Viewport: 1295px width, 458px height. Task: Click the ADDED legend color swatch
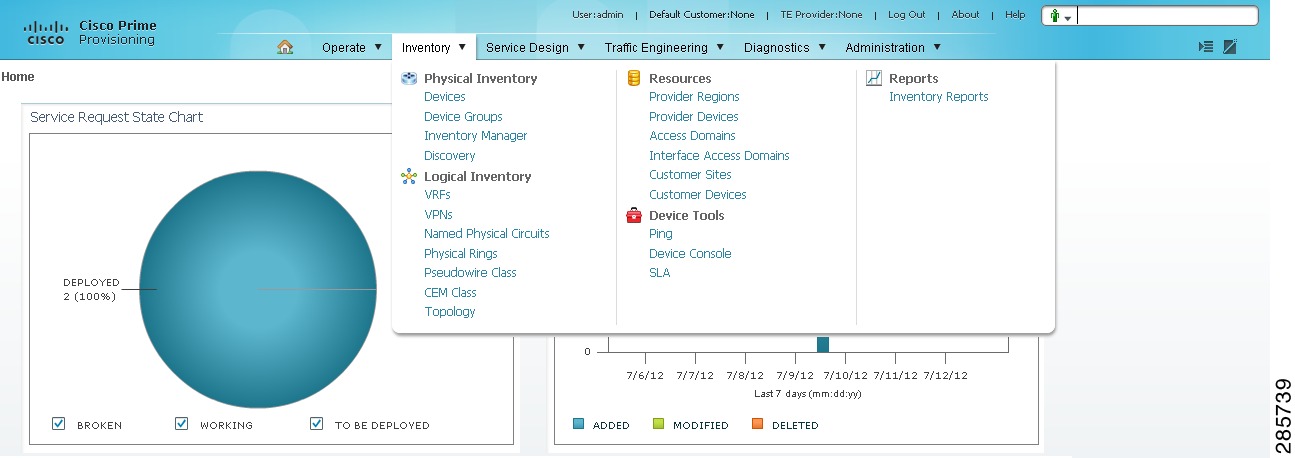[578, 425]
